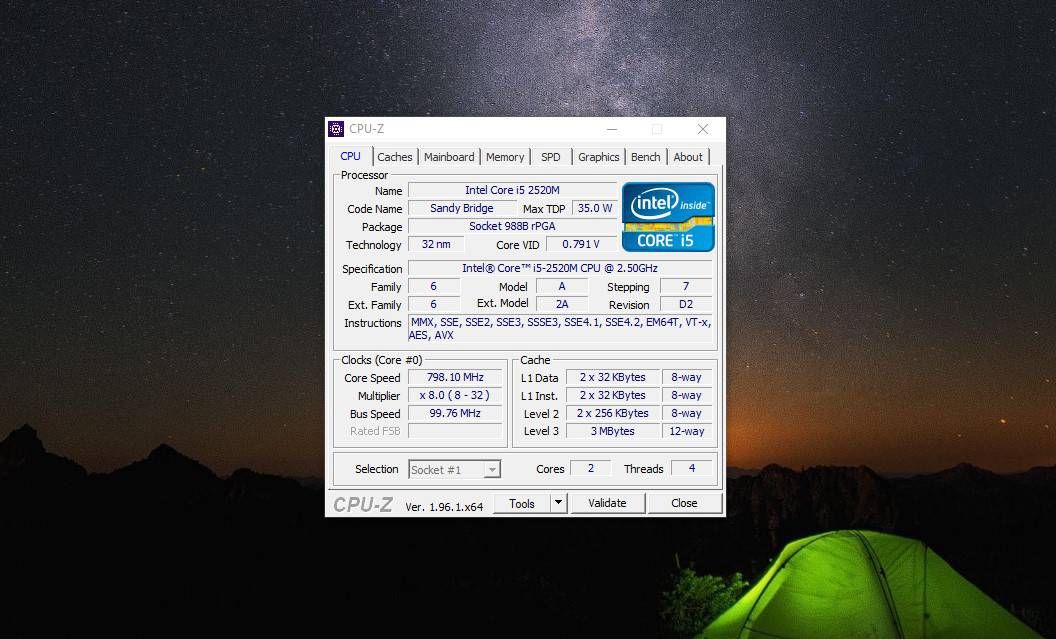Screen dimensions: 1056x639
Task: Click the Bus Speed value 99.76 MHz
Action: [455, 413]
